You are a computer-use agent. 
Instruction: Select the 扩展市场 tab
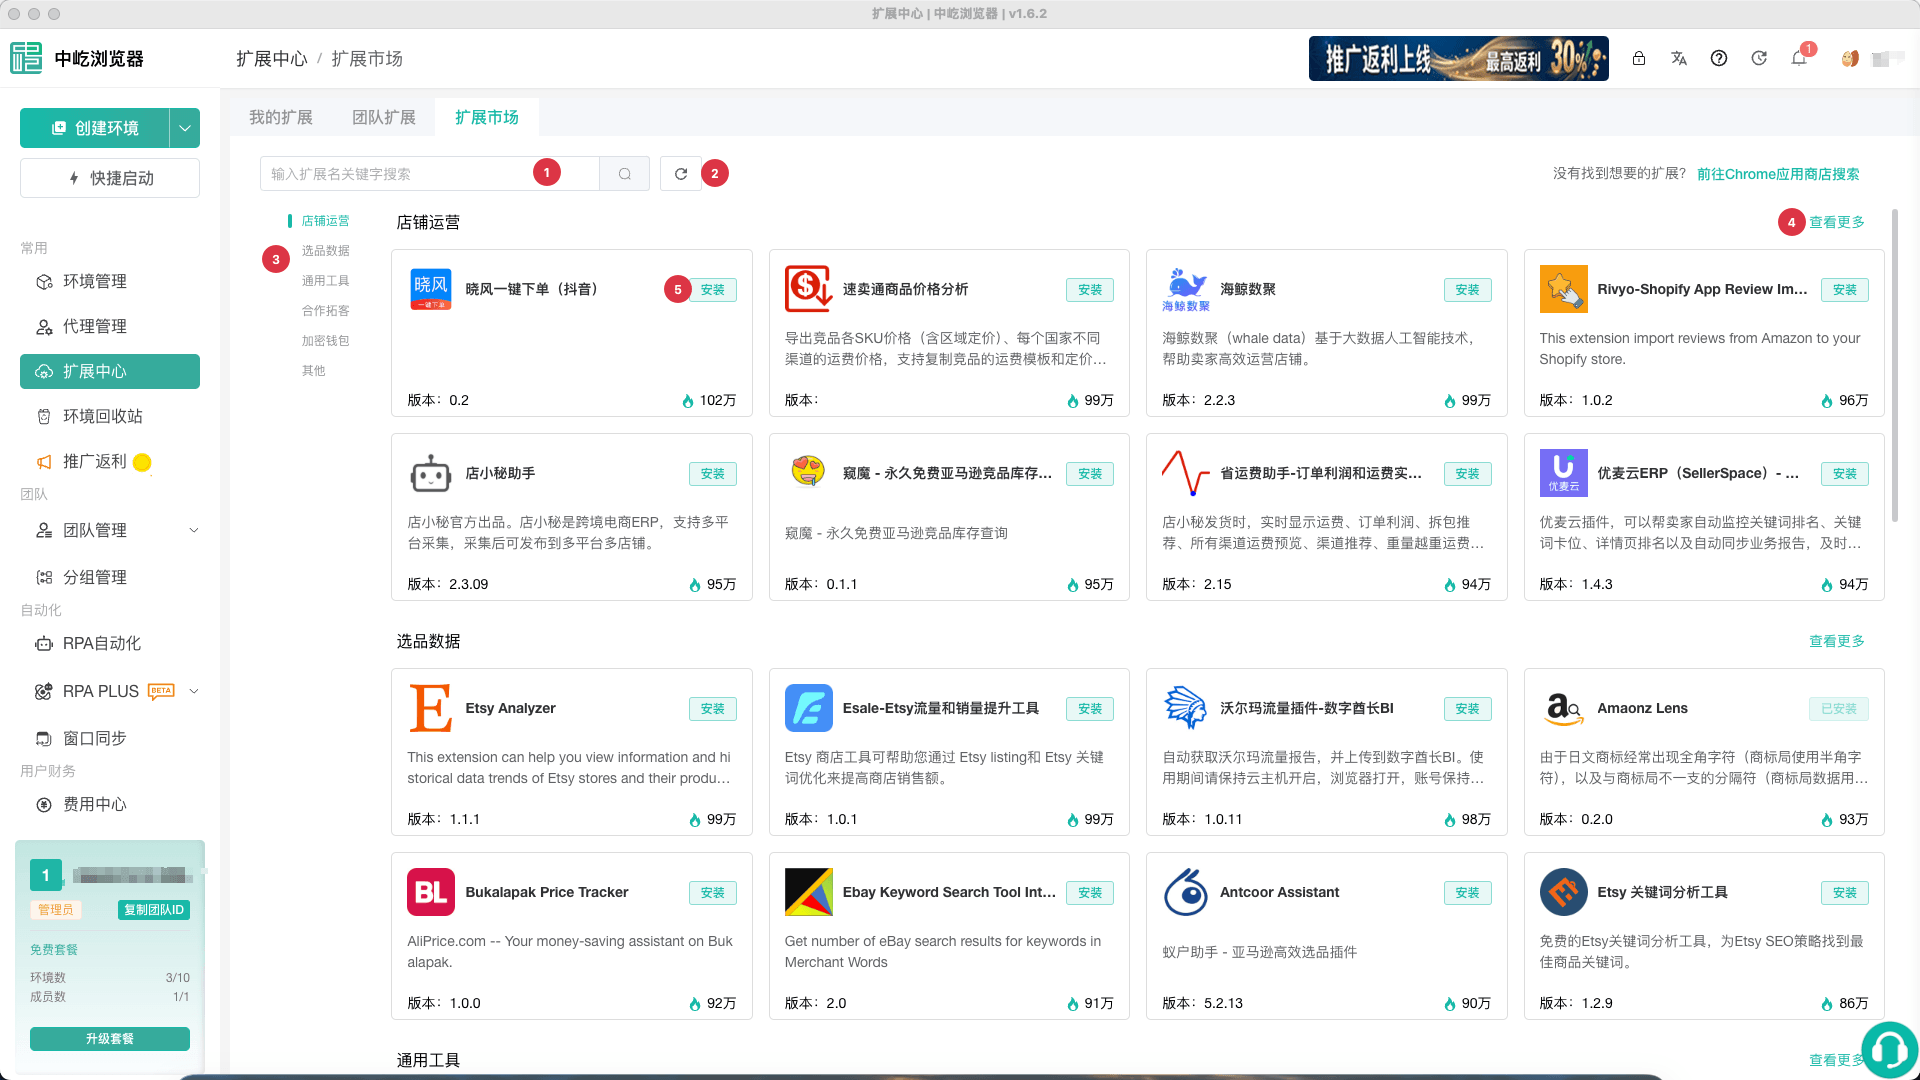pos(487,117)
